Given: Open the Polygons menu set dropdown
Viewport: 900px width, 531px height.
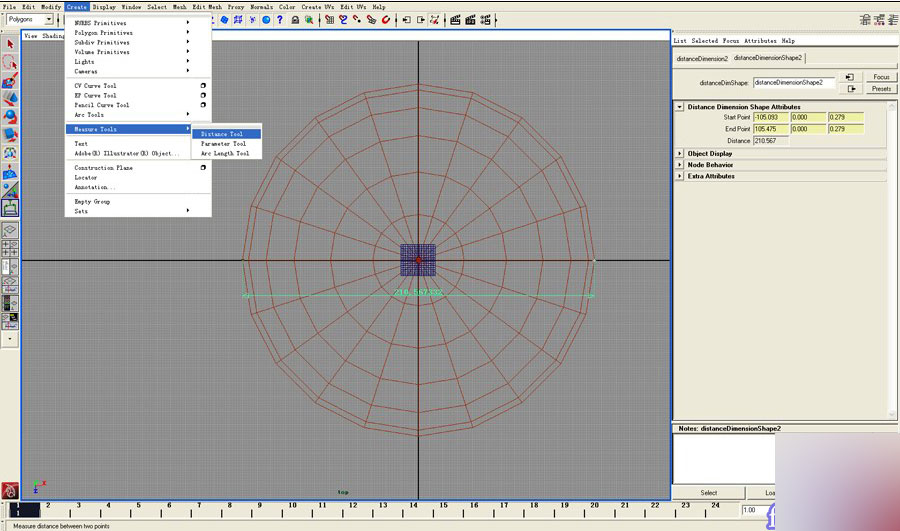Looking at the screenshot, I should click(49, 19).
